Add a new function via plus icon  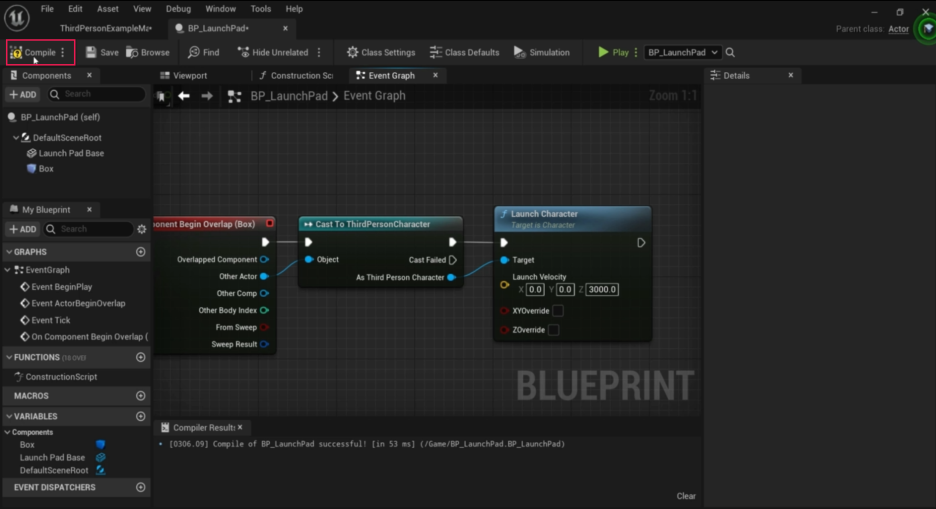pyautogui.click(x=141, y=357)
